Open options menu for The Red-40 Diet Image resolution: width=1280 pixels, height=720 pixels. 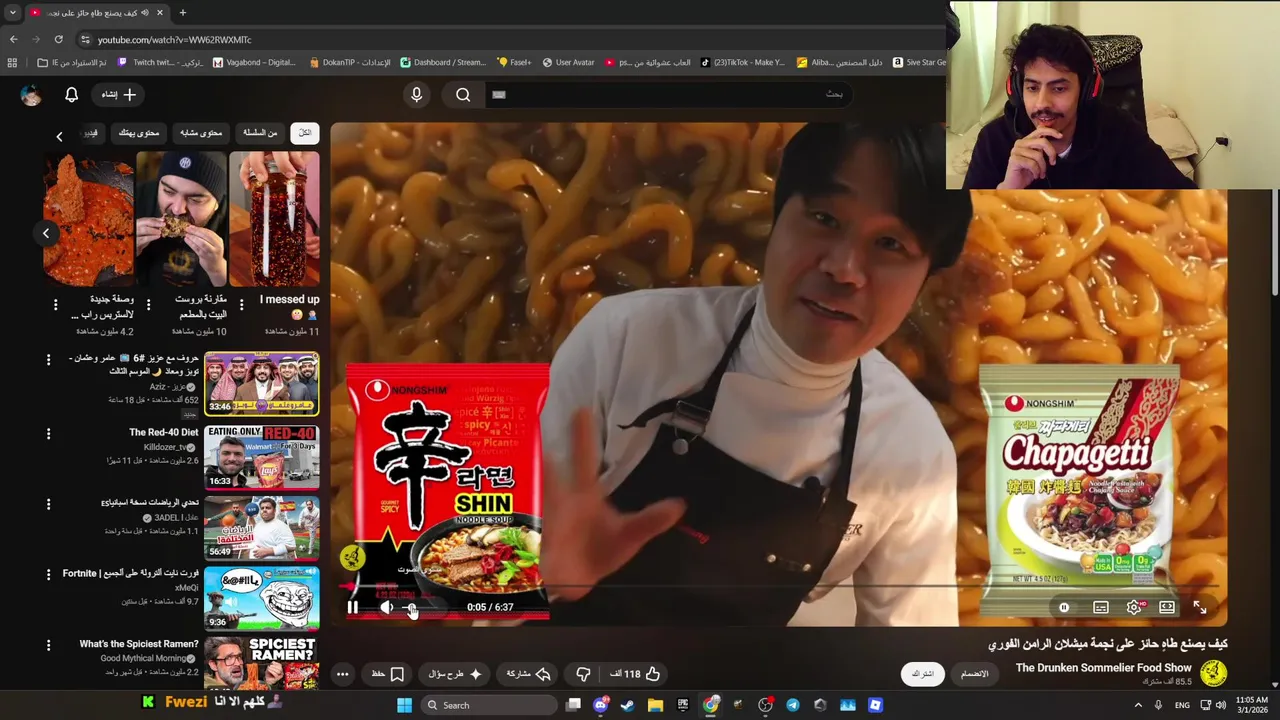point(48,434)
